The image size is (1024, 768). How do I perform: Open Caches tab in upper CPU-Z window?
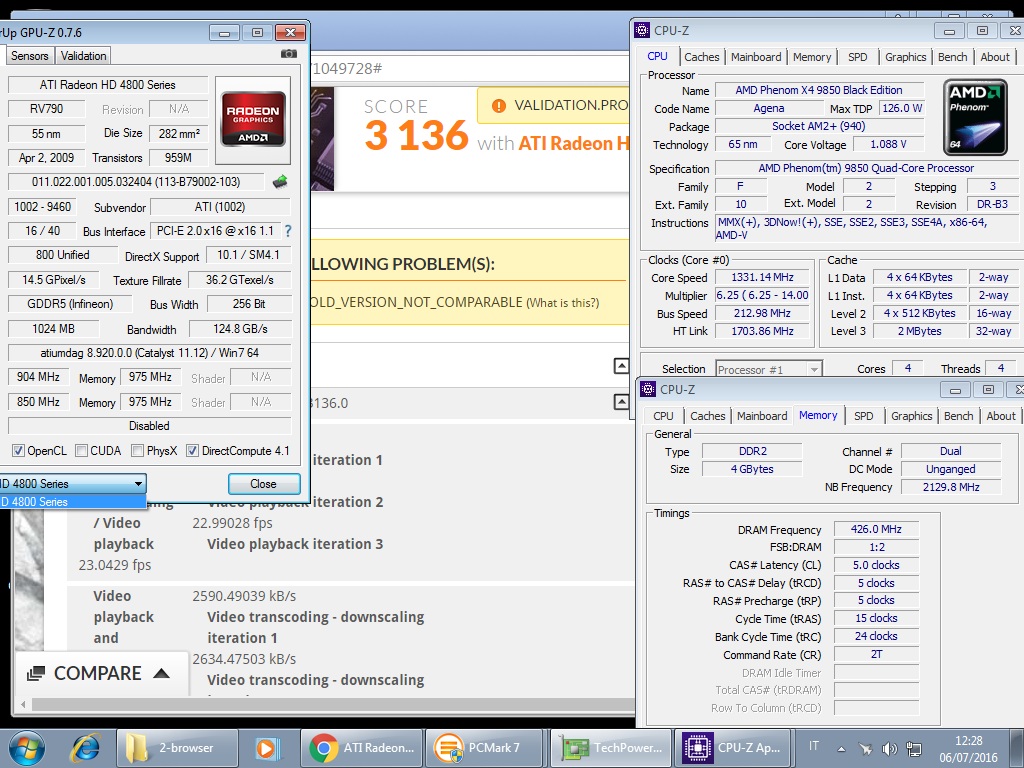click(701, 57)
